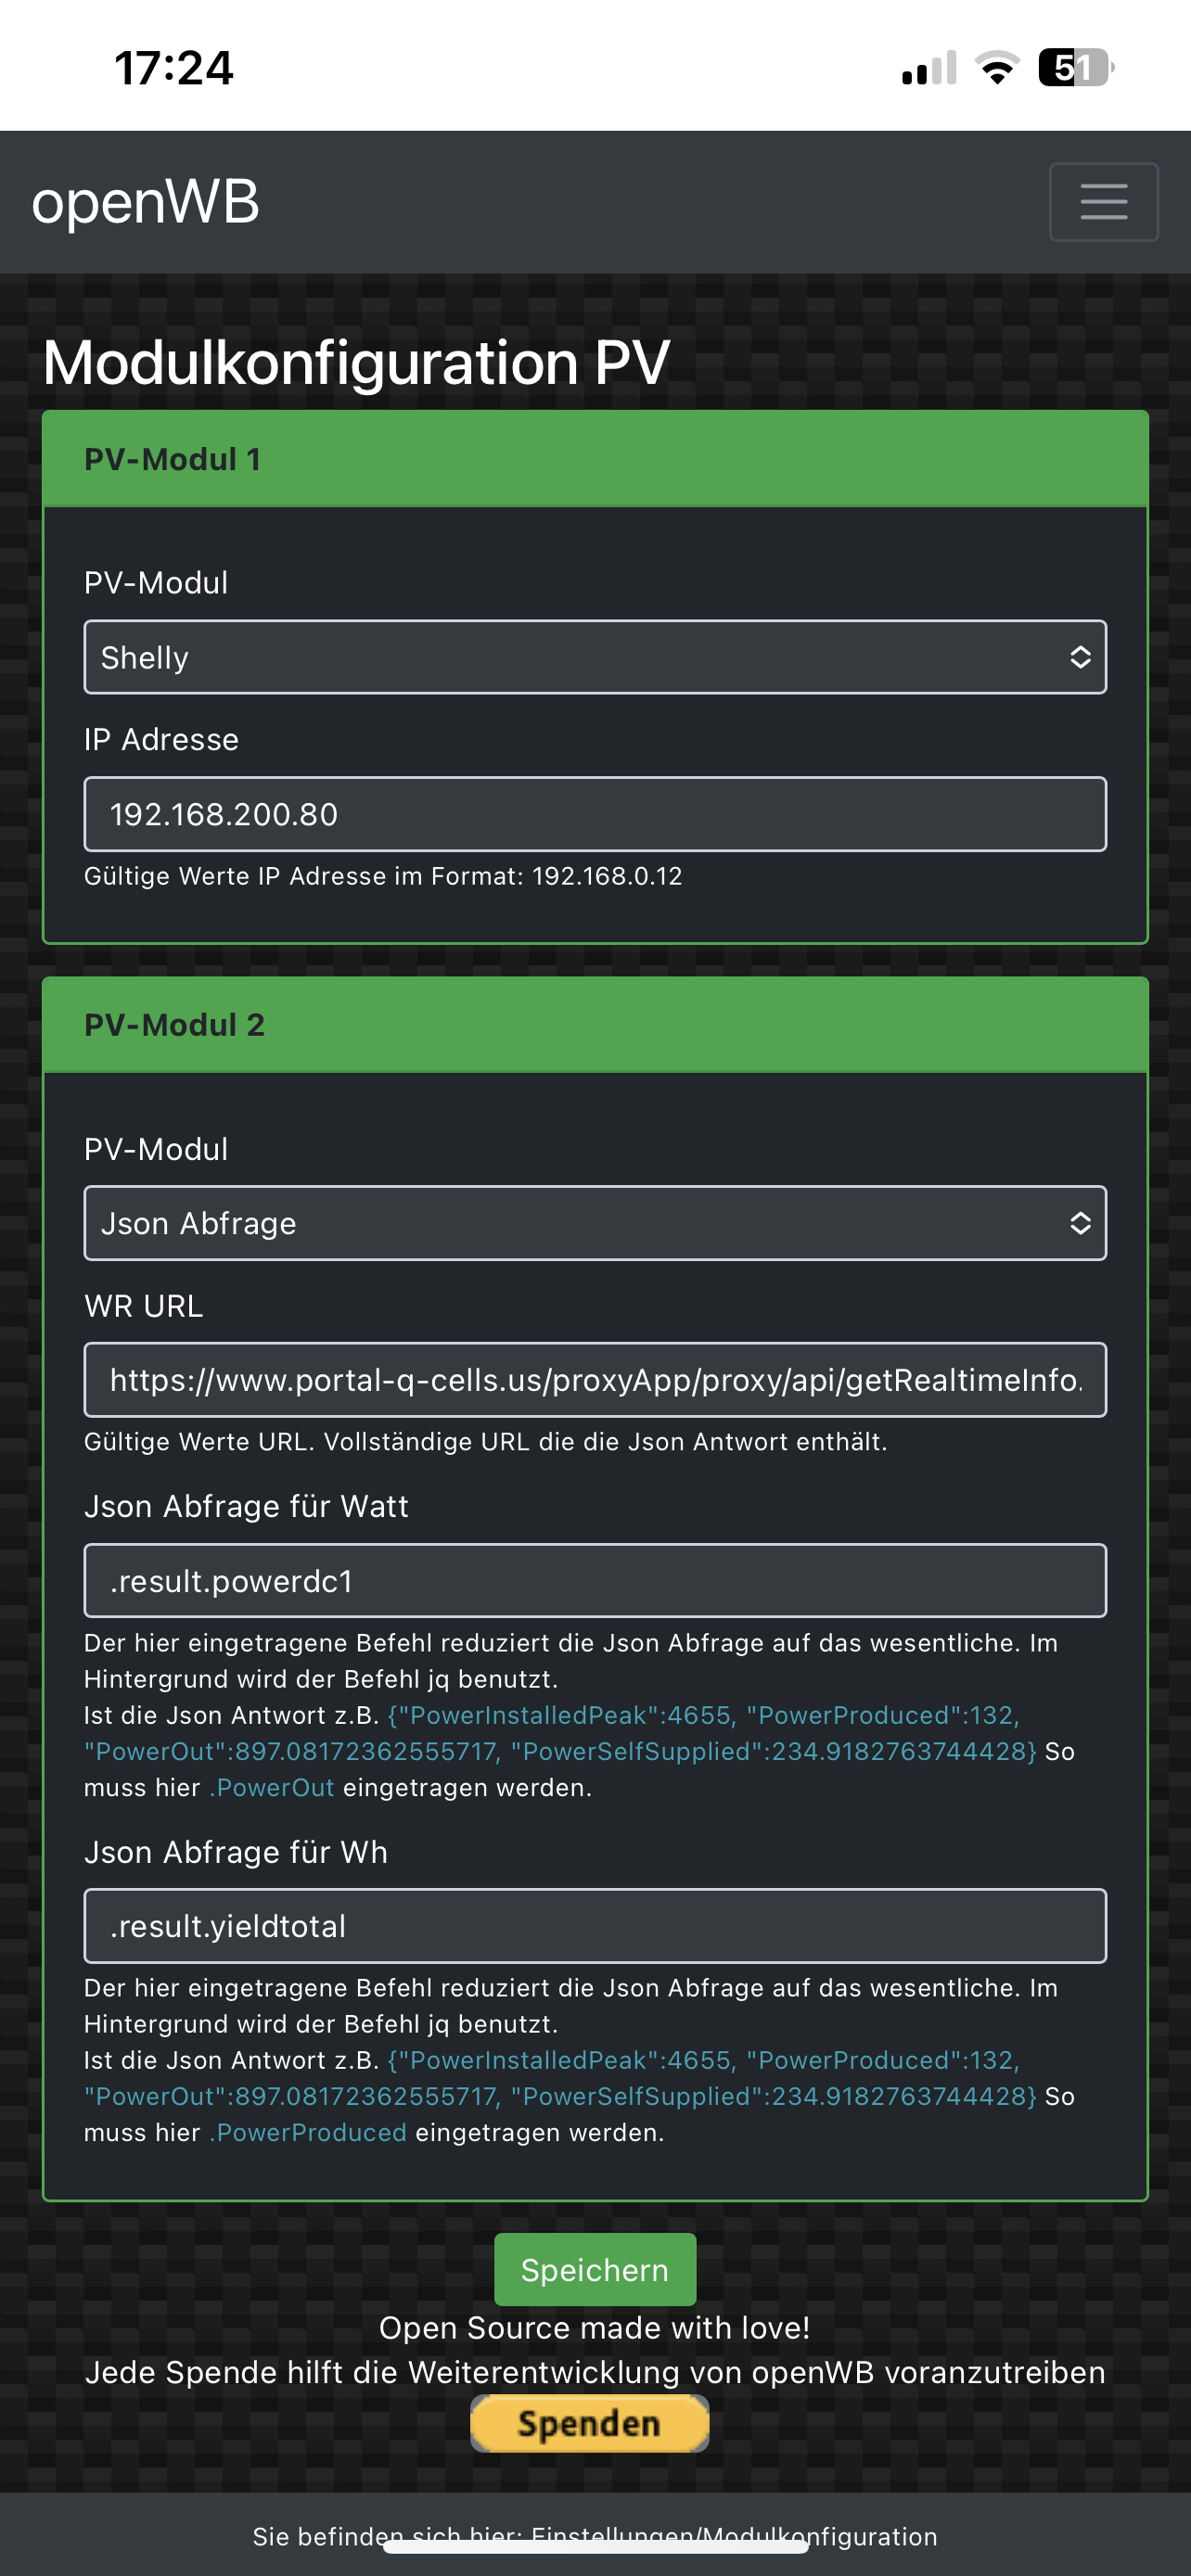This screenshot has height=2576, width=1191.
Task: Open the hamburger navigation menu
Action: tap(1103, 202)
